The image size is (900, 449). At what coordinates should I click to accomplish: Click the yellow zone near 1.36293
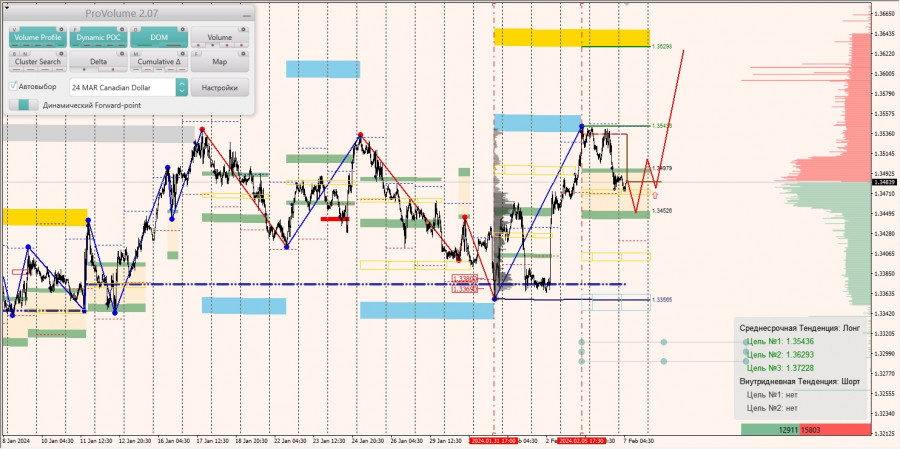click(x=572, y=37)
